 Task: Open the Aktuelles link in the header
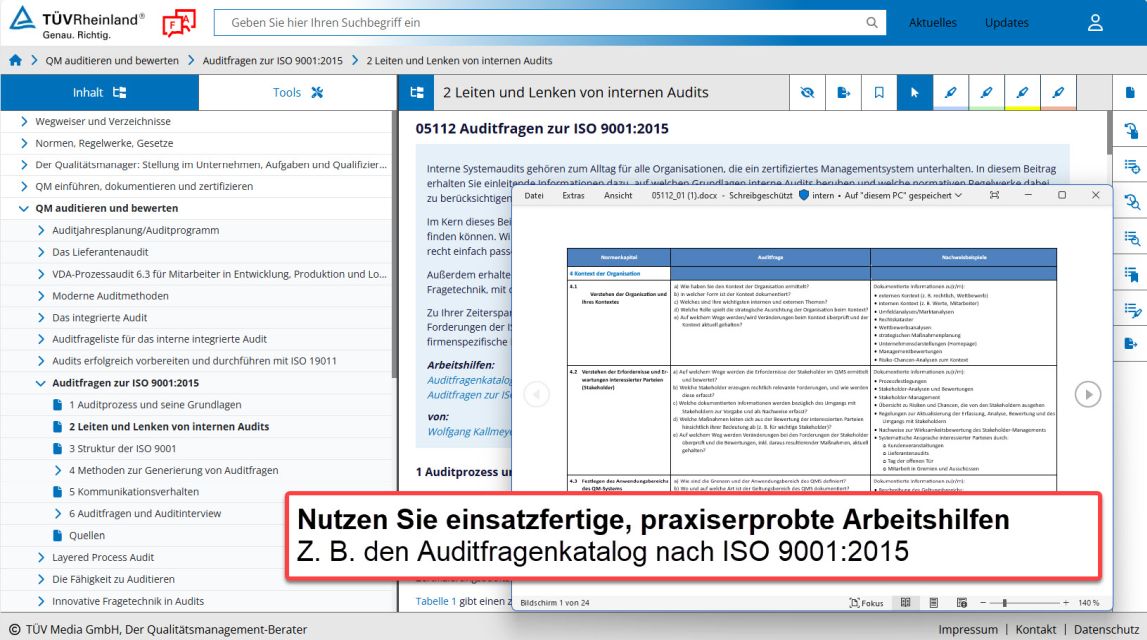(x=932, y=23)
